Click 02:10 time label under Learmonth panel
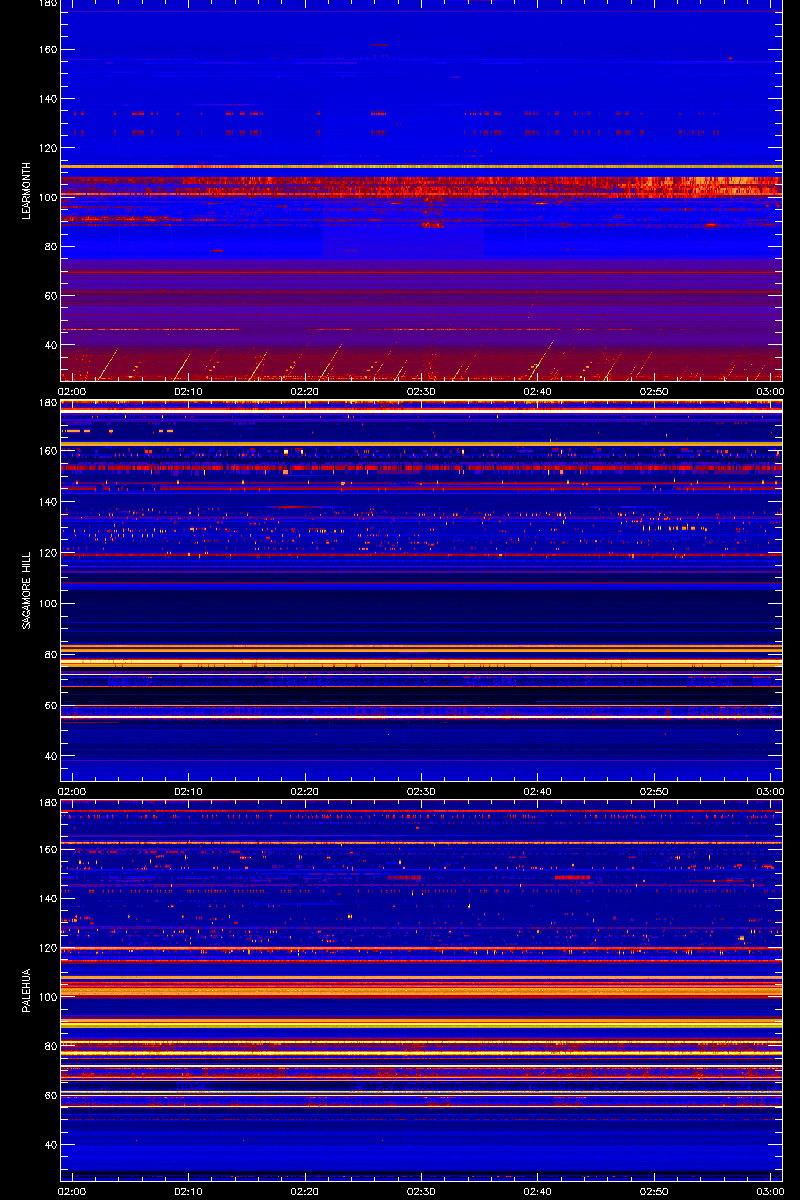This screenshot has width=800, height=1200. 189,391
